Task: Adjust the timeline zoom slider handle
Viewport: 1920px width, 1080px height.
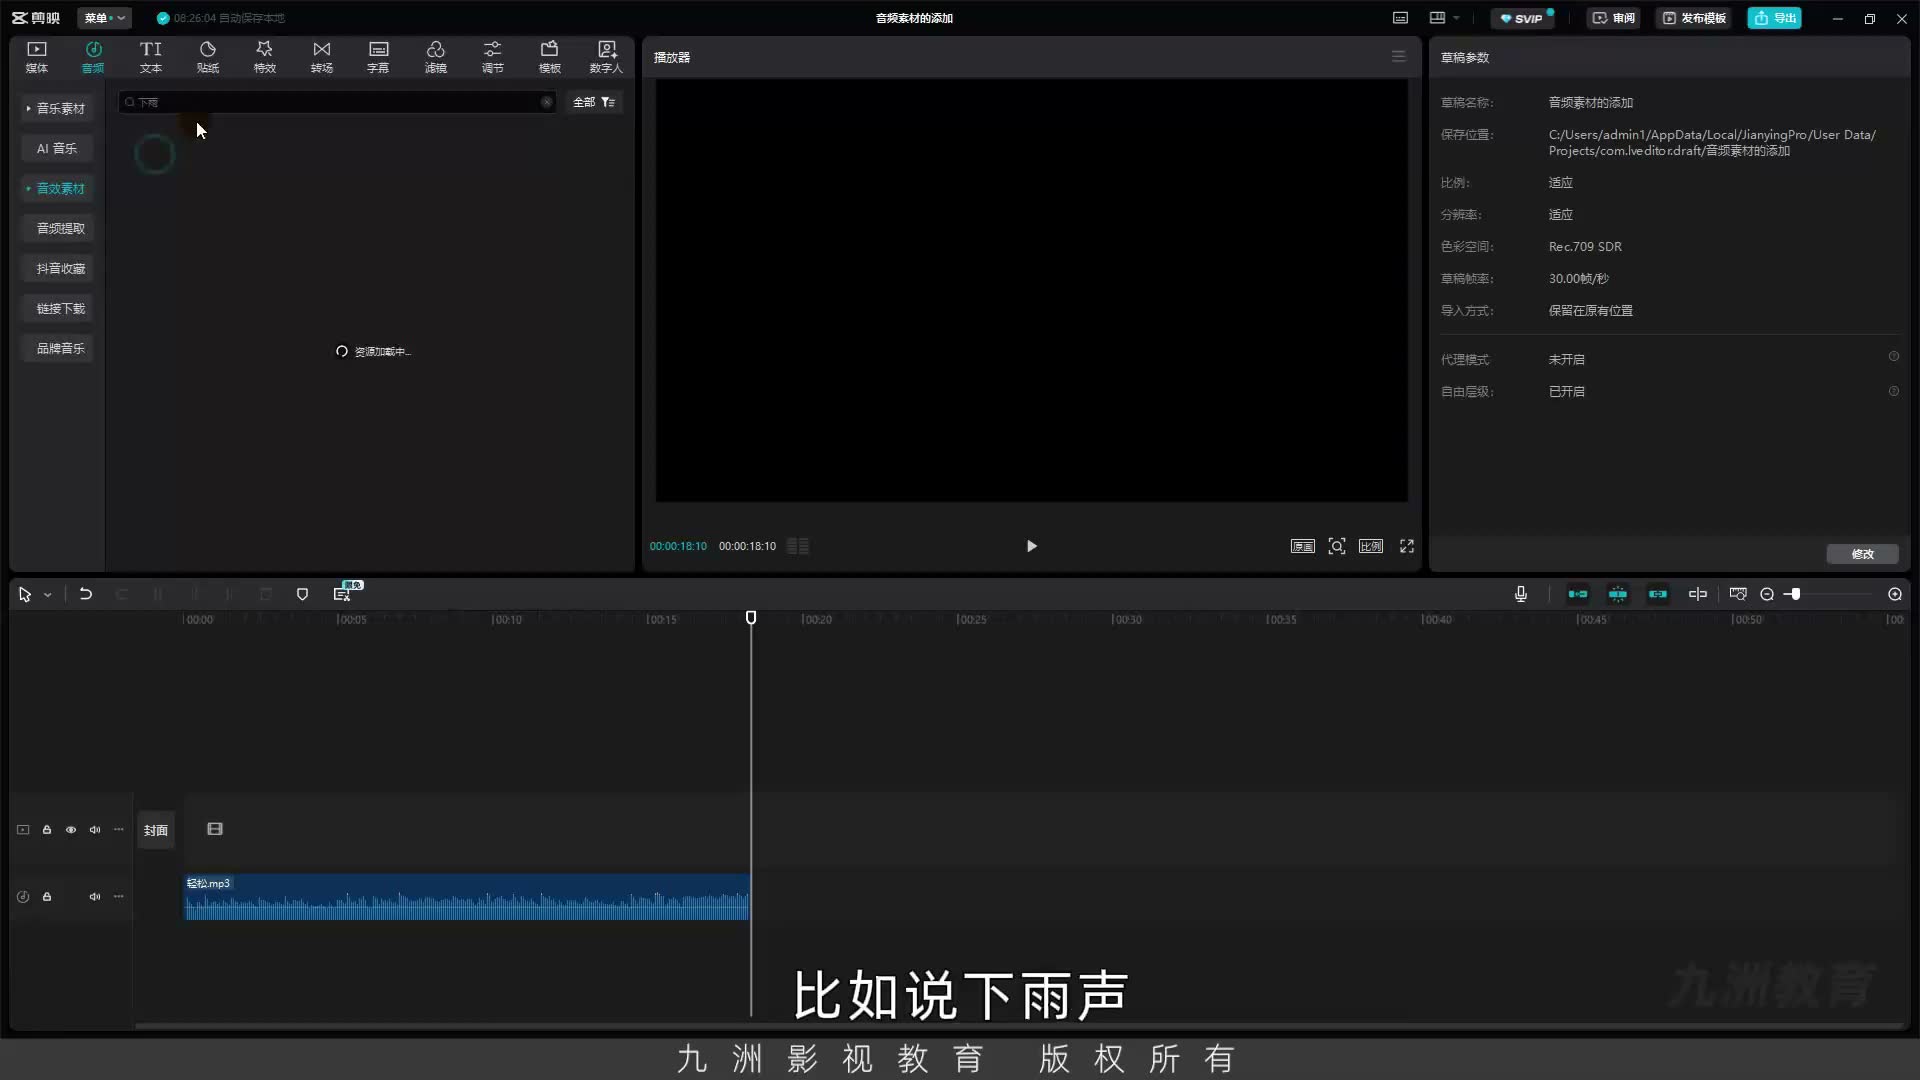Action: click(x=1795, y=594)
